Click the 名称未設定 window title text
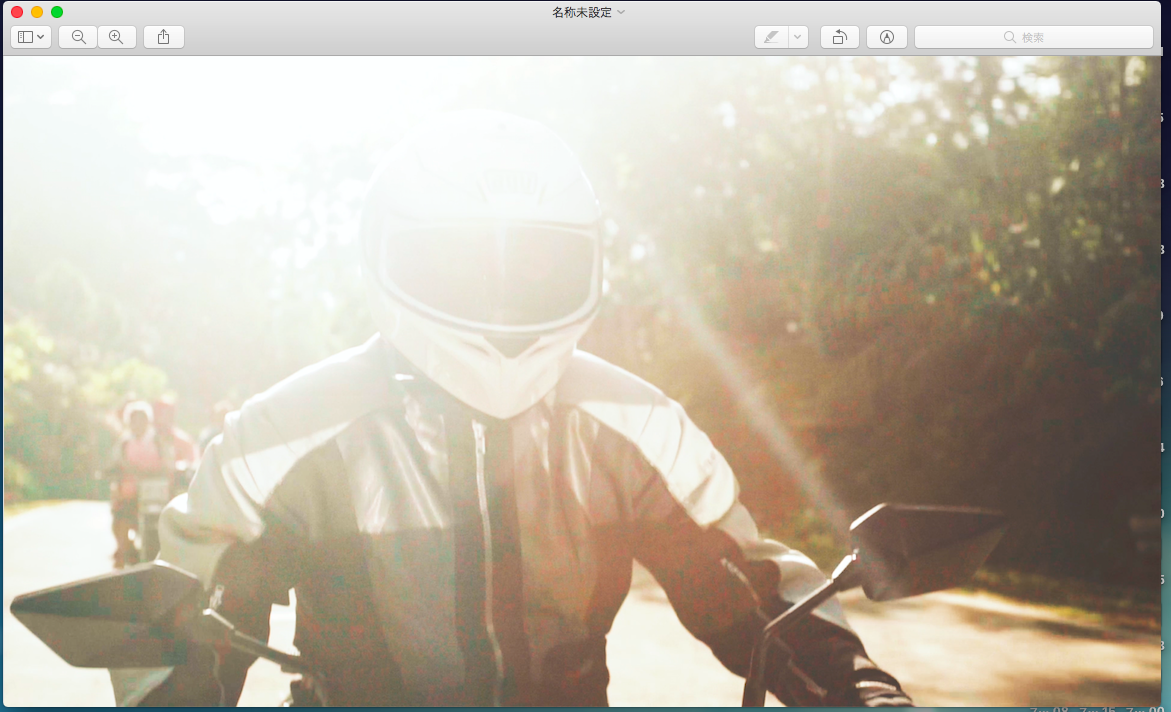The image size is (1171, 712). 582,12
